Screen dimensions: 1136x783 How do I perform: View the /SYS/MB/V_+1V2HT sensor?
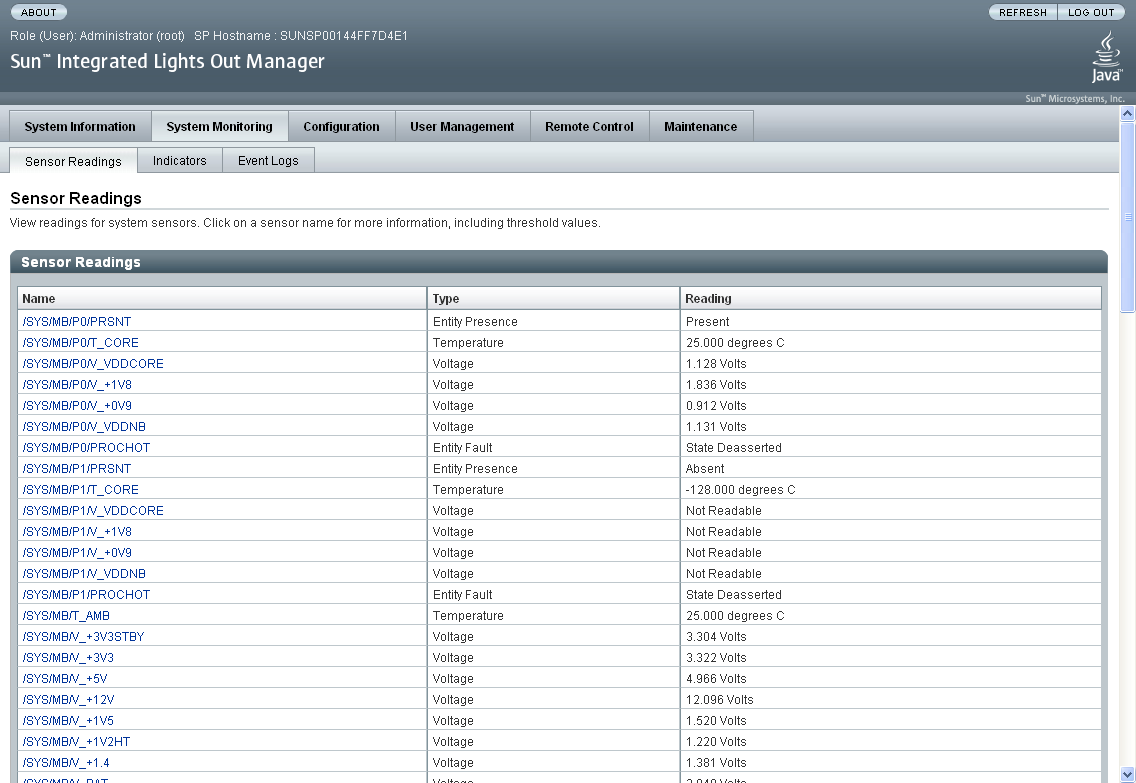point(76,742)
